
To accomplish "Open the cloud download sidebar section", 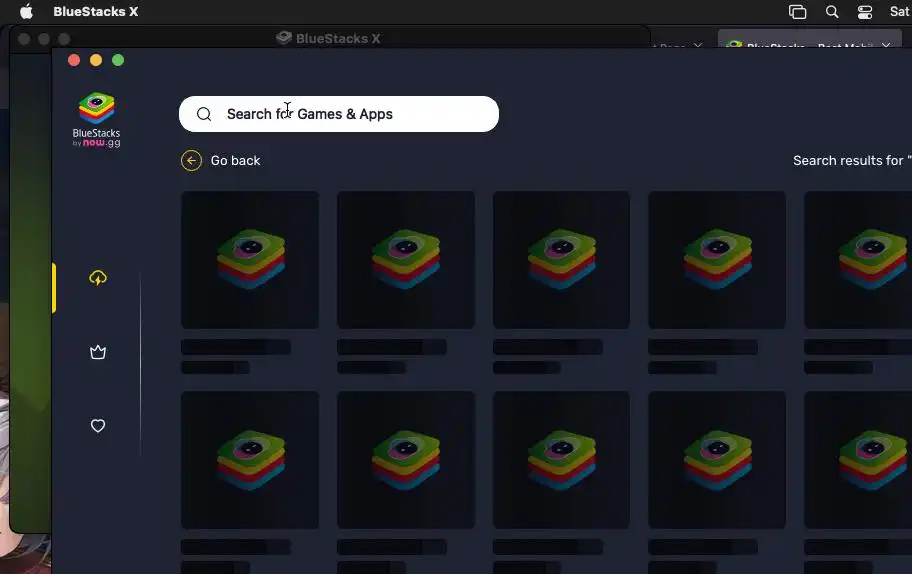I will (x=98, y=278).
